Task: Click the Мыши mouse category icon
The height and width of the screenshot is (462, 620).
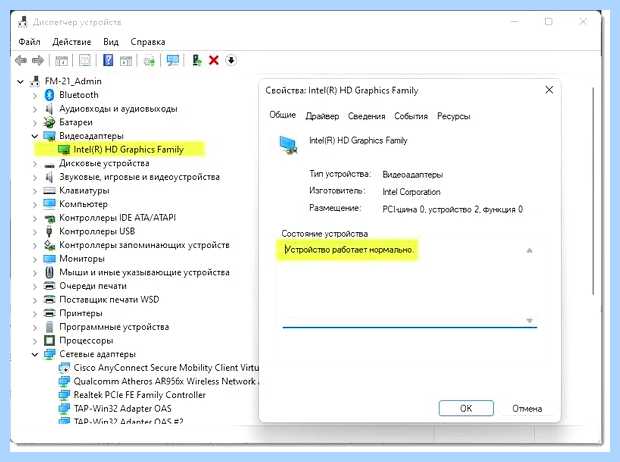Action: pyautogui.click(x=49, y=273)
